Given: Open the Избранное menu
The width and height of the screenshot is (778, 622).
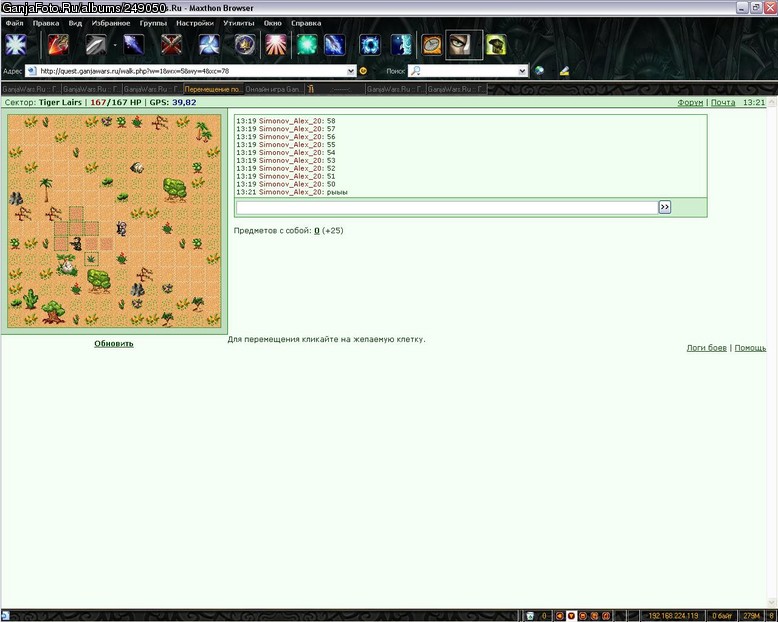Looking at the screenshot, I should tap(111, 23).
